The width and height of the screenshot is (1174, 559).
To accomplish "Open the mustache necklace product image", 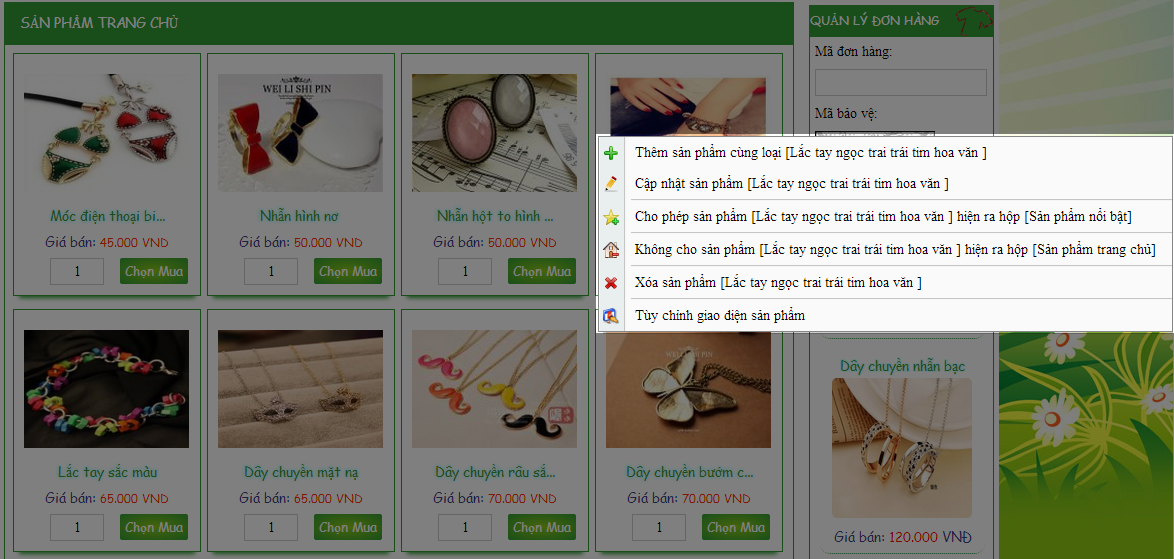I will (494, 389).
